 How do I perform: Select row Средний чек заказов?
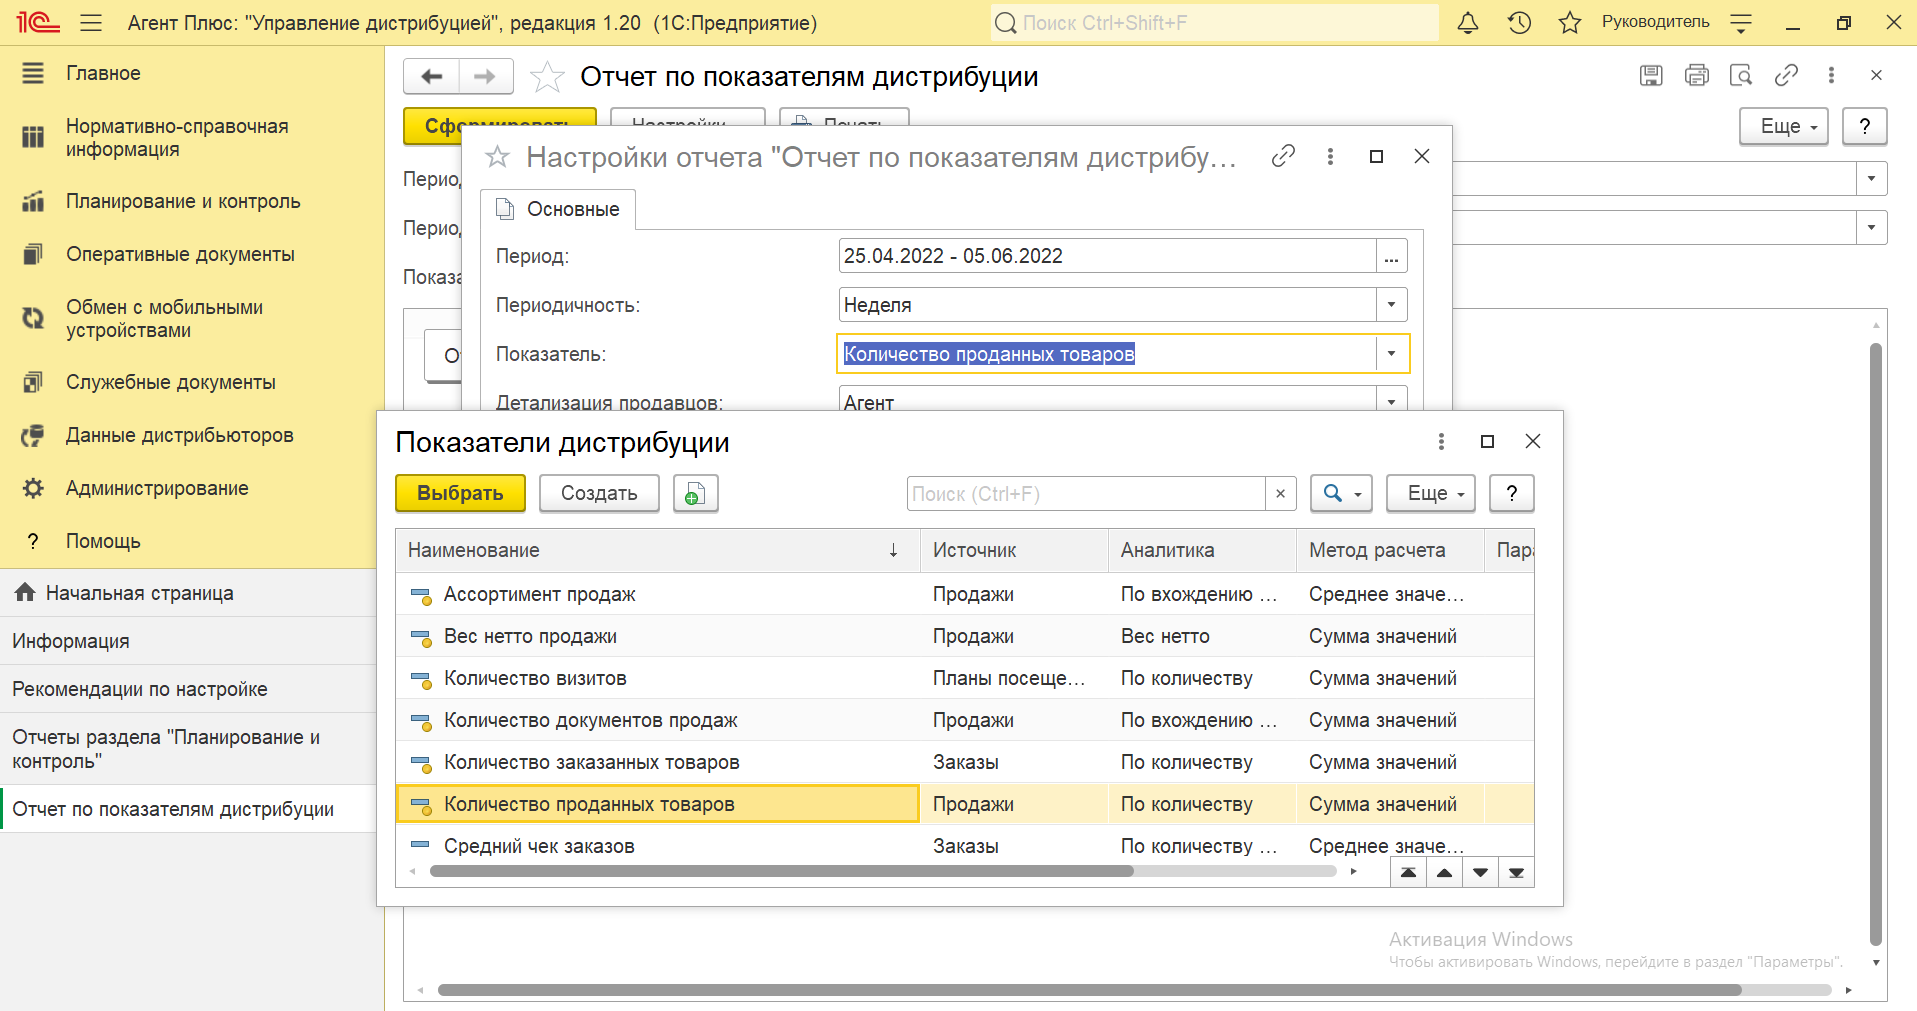[965, 846]
